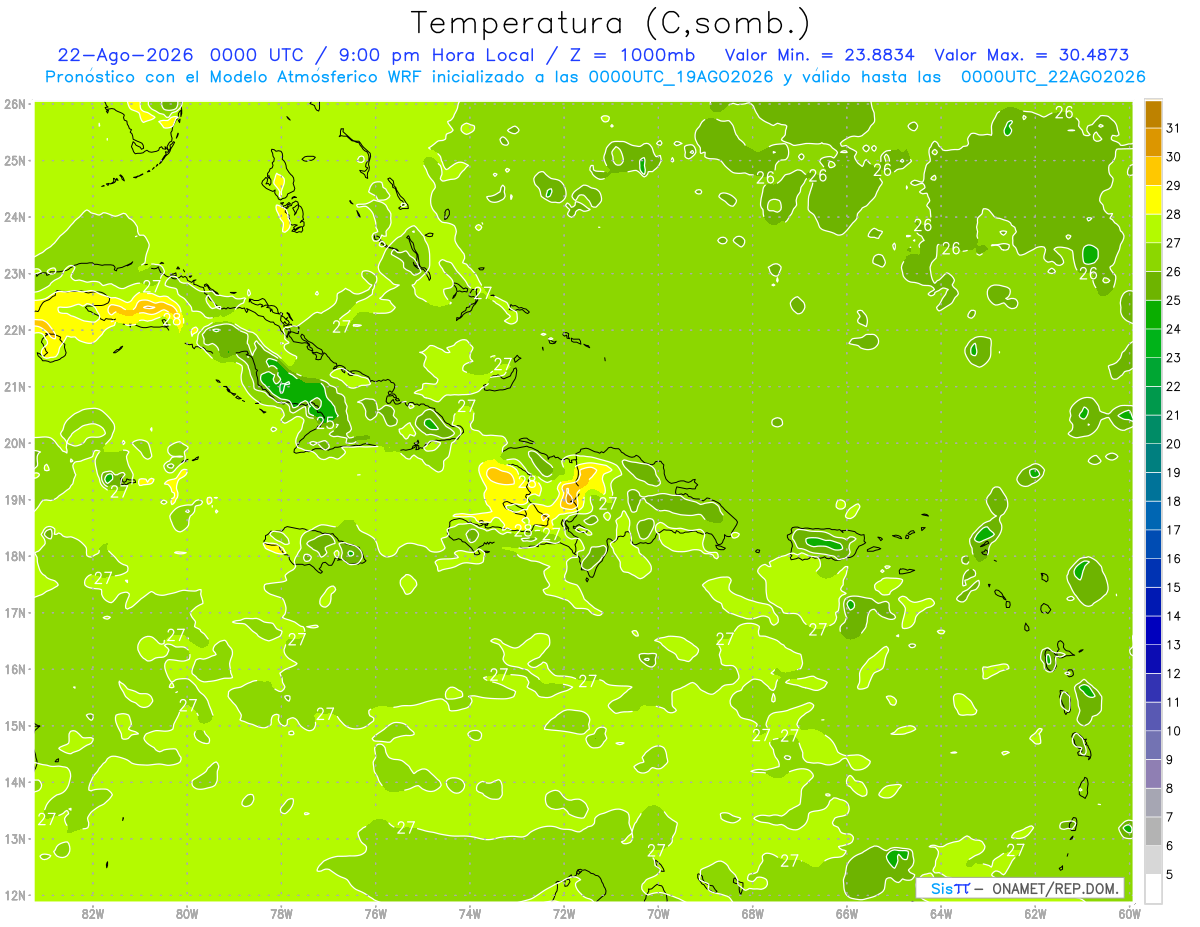Click the '22-Ago-2026 0000 UTC' date text
The height and width of the screenshot is (927, 1200).
point(180,55)
